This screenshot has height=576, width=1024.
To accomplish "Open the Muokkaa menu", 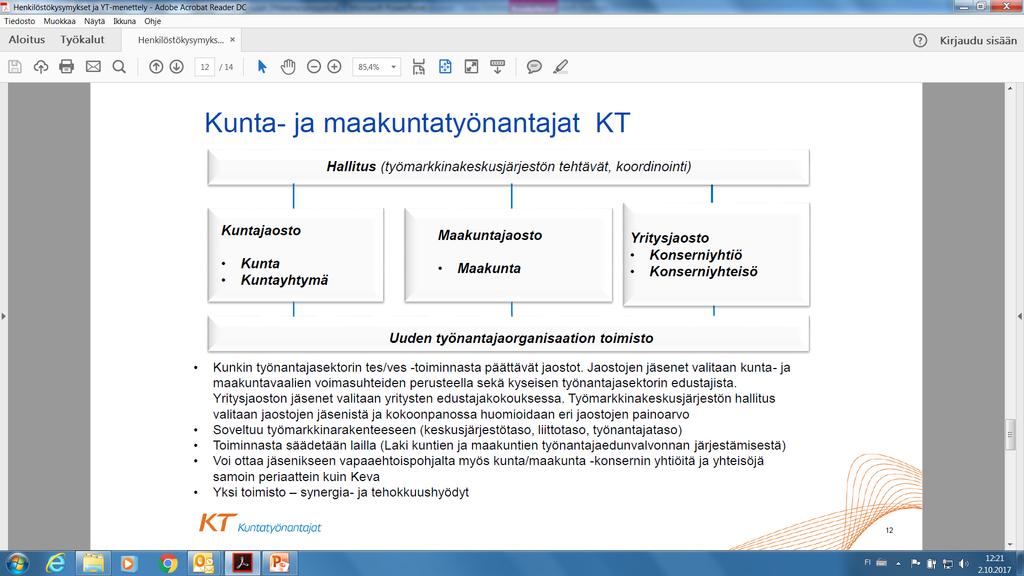I will tap(59, 21).
